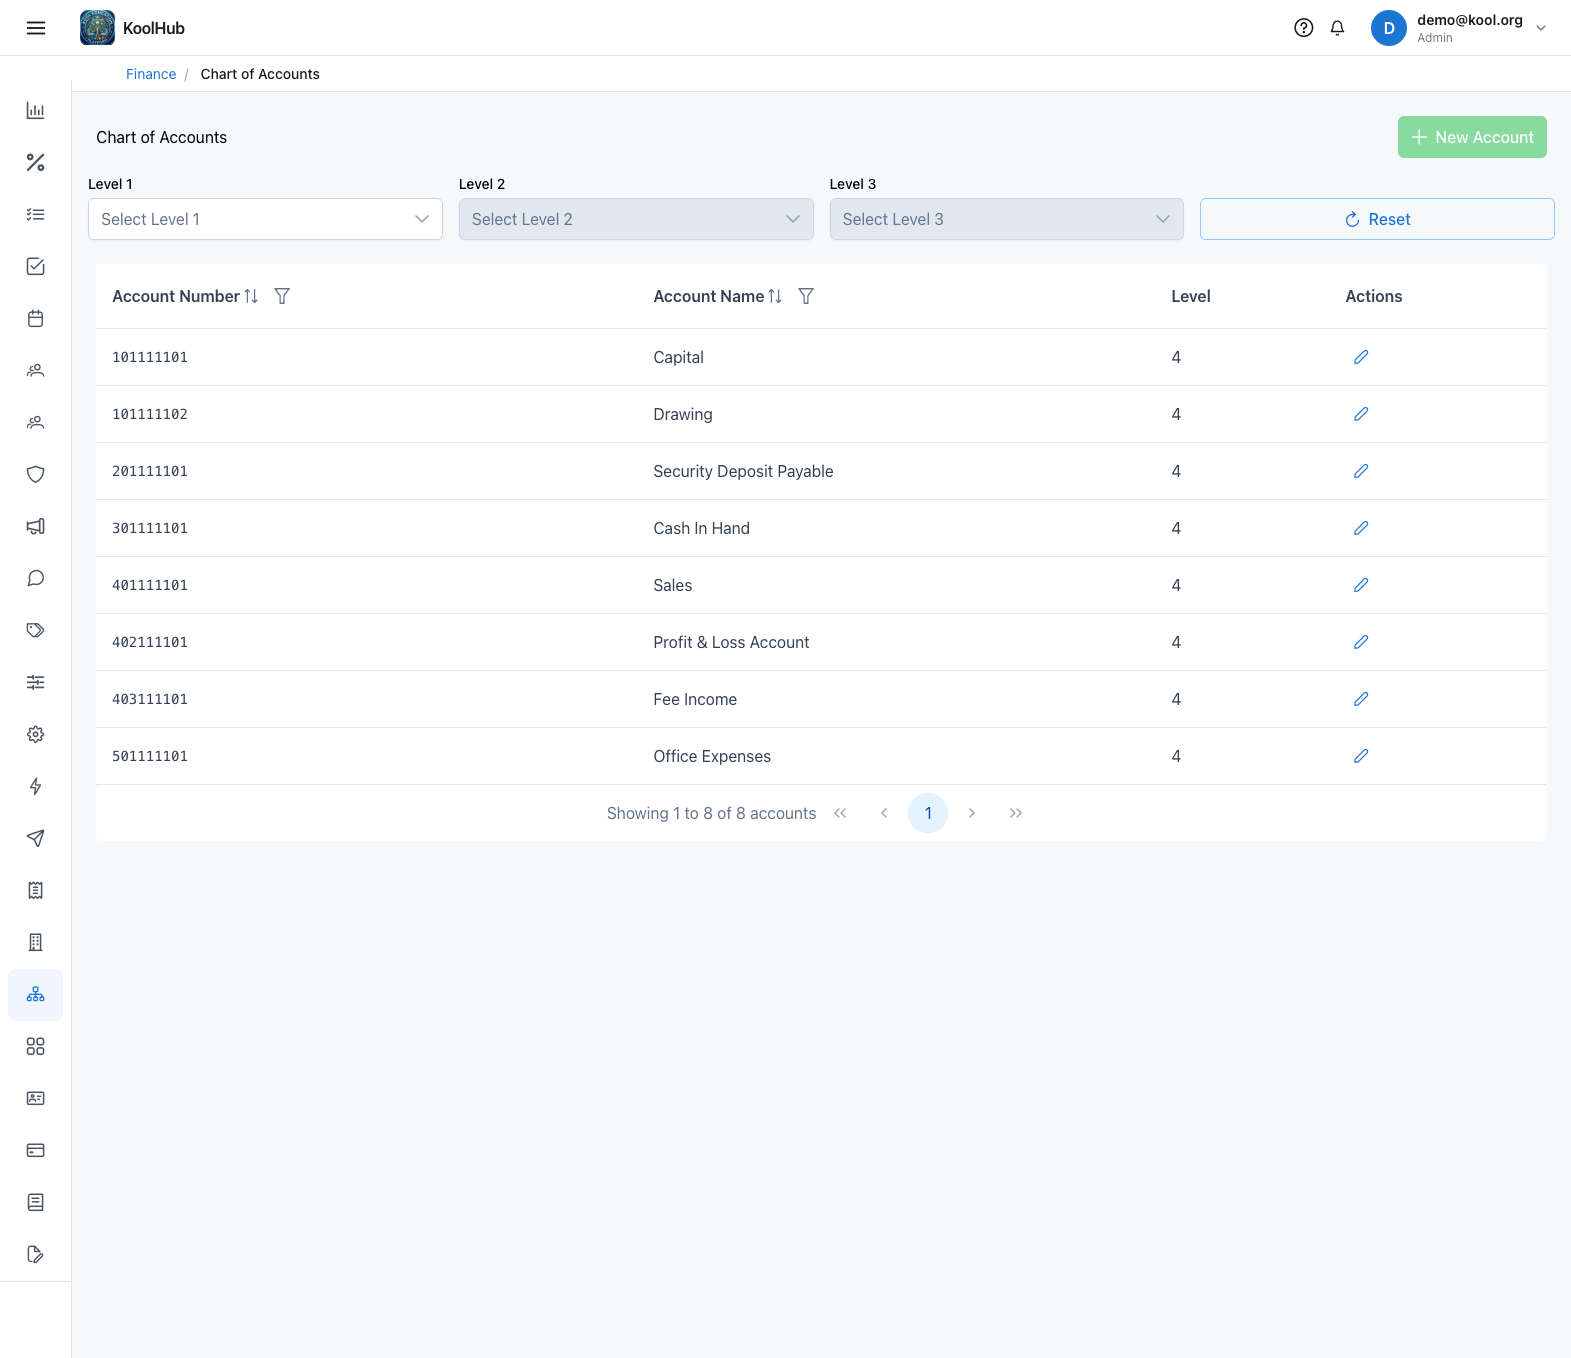Edit the Cash In Hand account
1571x1358 pixels.
tap(1361, 528)
